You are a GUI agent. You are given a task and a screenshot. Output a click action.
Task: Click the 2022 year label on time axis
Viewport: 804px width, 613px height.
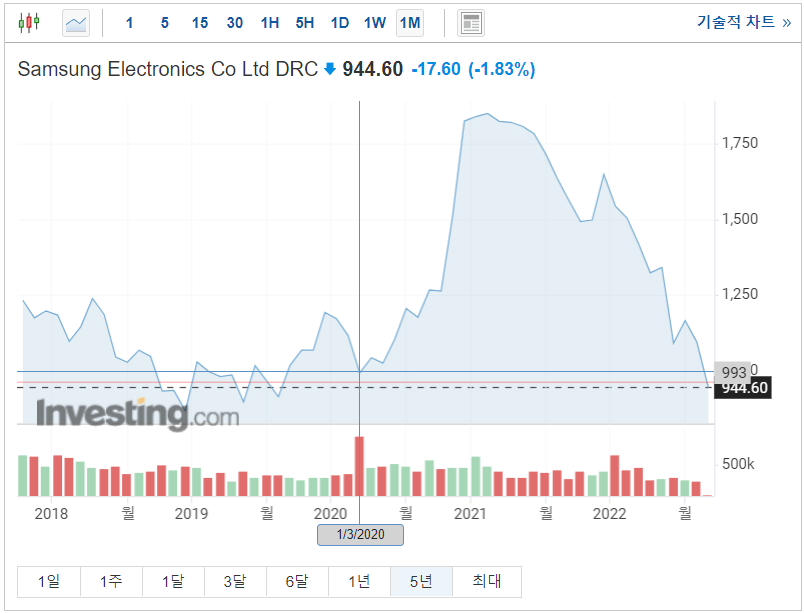click(609, 514)
